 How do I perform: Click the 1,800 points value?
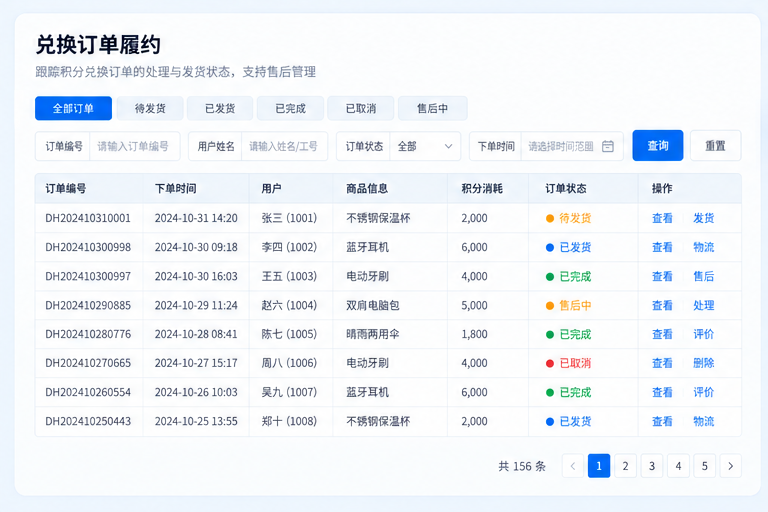click(x=474, y=334)
